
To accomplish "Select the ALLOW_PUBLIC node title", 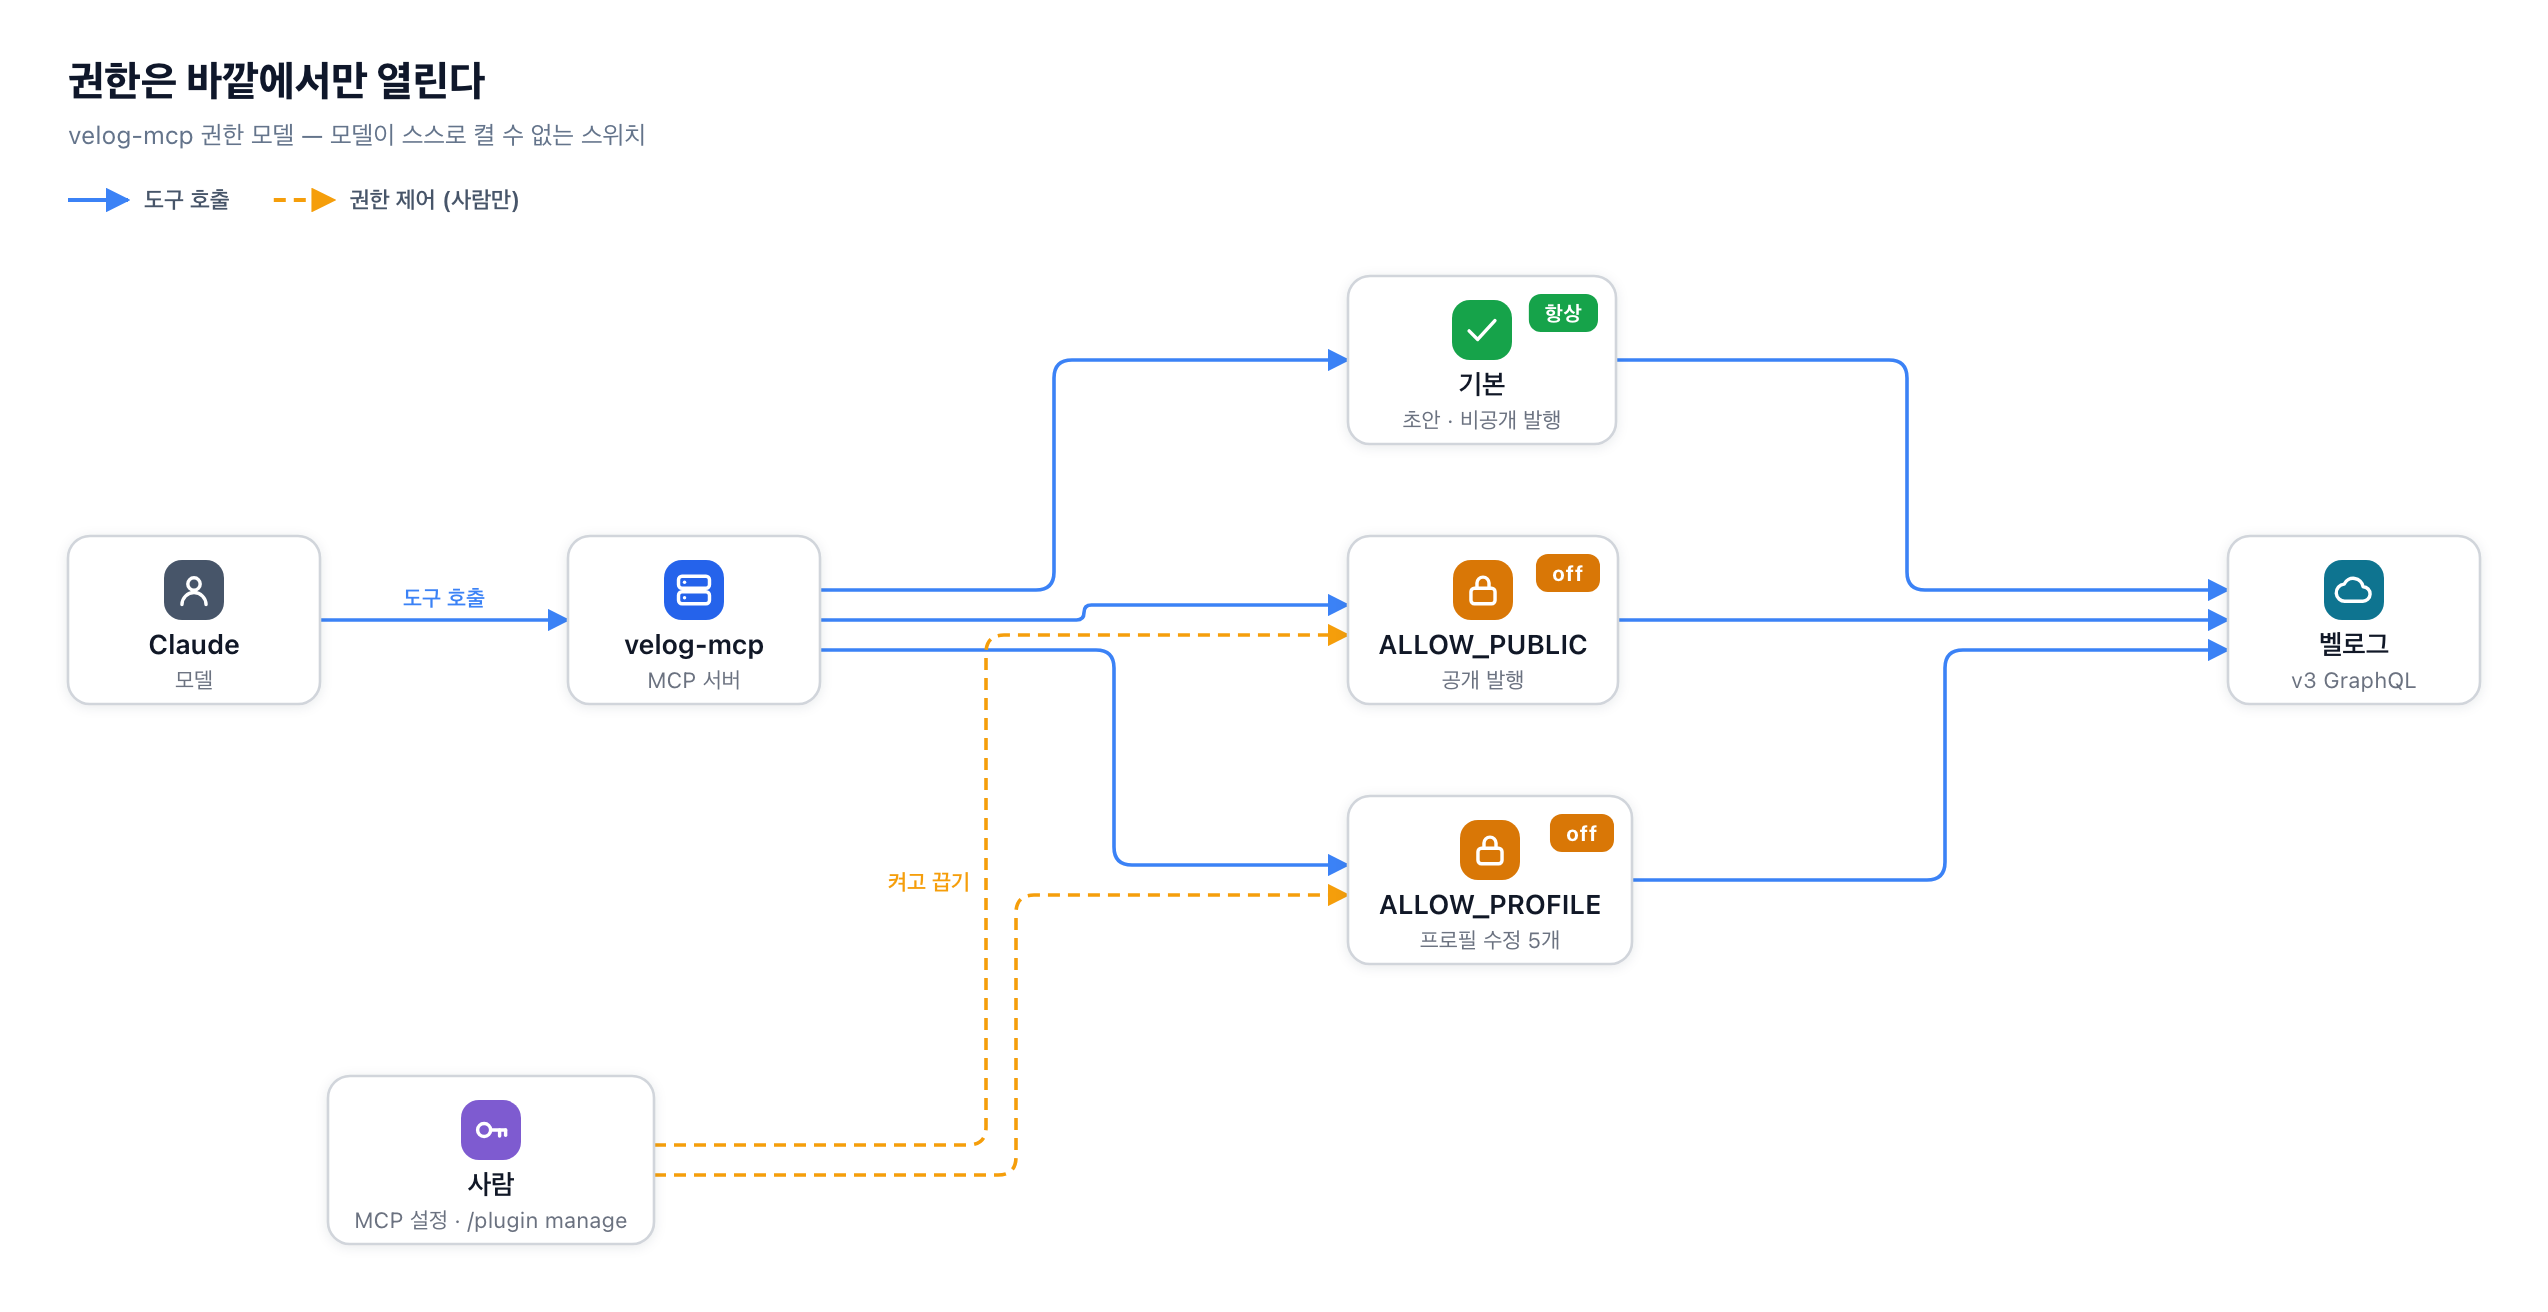I will [x=1483, y=645].
